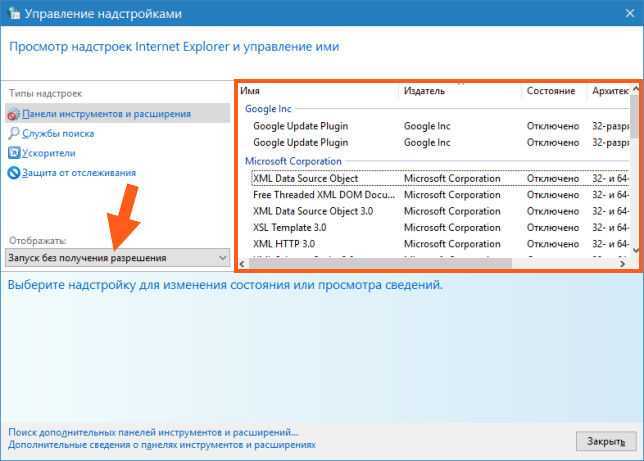Open Дополнительные сведения о панелях link

(162, 445)
